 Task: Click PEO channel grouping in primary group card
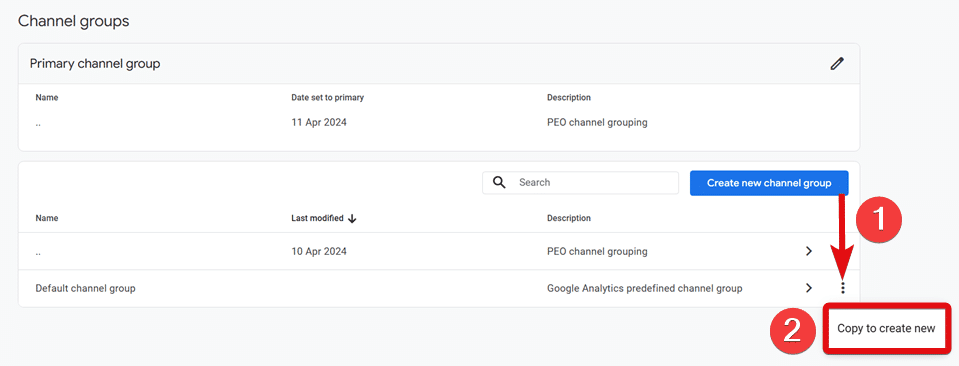[x=597, y=122]
